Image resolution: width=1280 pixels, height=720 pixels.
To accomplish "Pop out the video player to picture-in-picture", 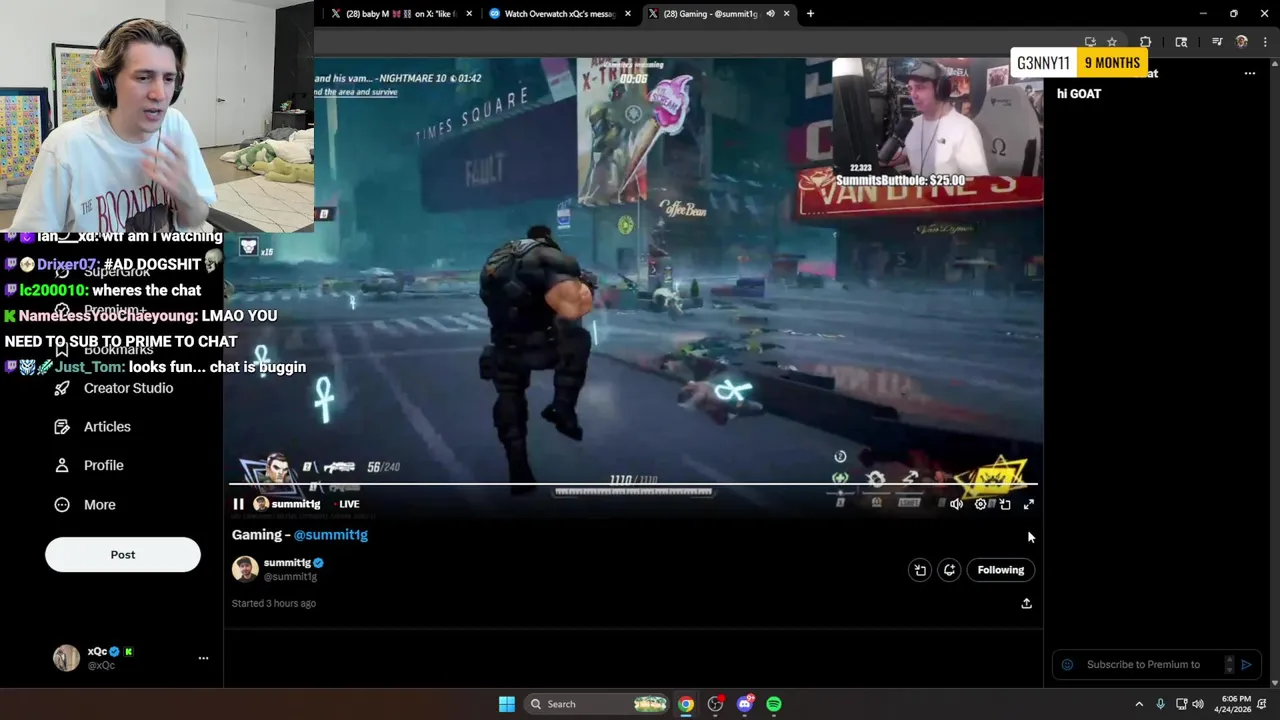I will pyautogui.click(x=1005, y=504).
